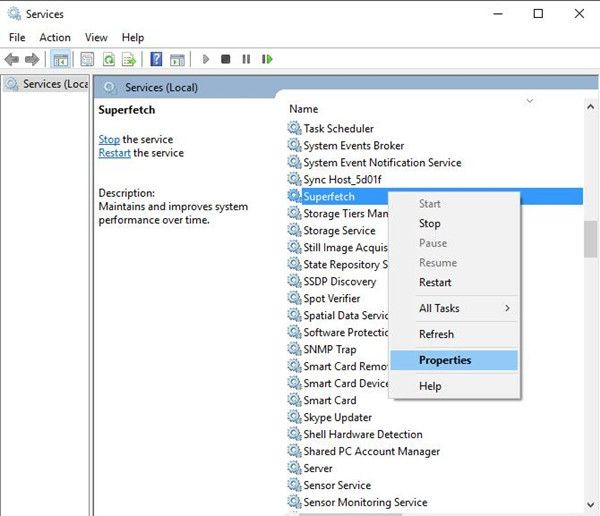Toggle the show/hide console tree icon
The height and width of the screenshot is (516, 600).
coord(60,60)
